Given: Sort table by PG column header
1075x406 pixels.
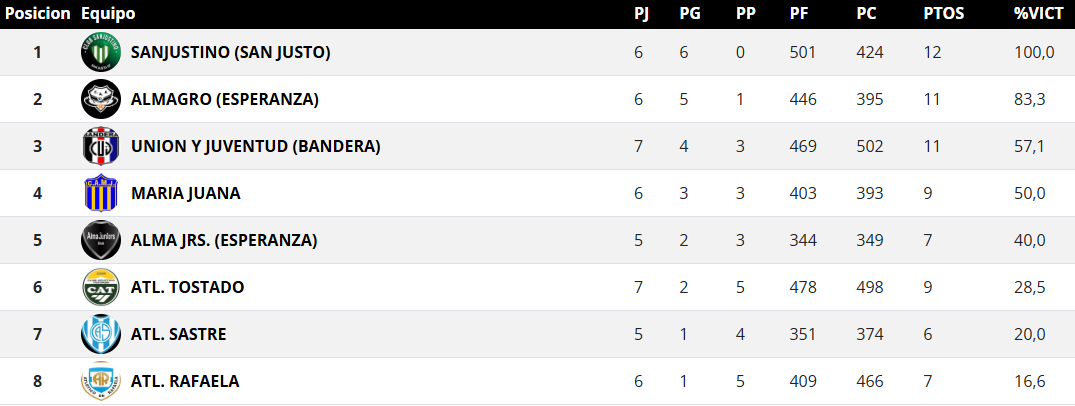Looking at the screenshot, I should pyautogui.click(x=689, y=14).
